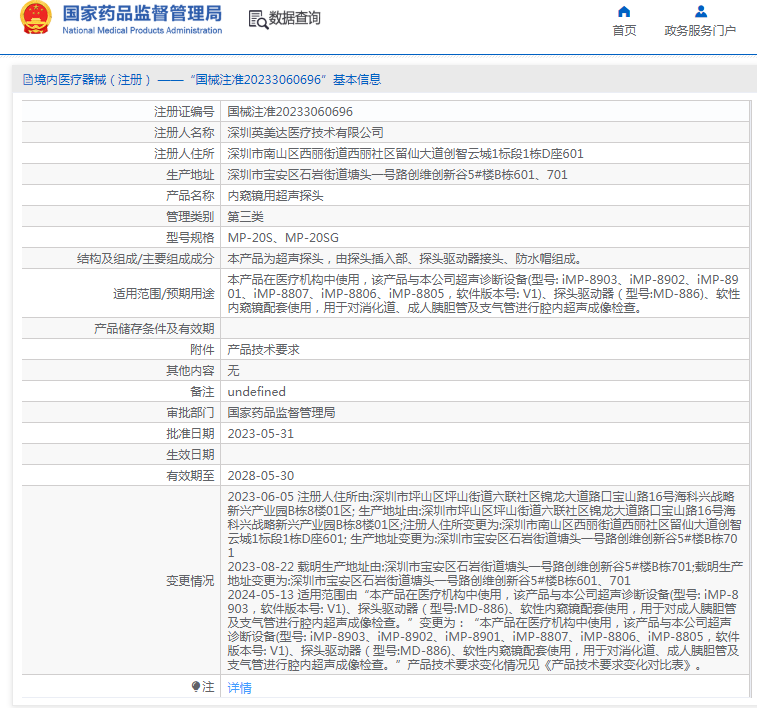This screenshot has width=757, height=708.
Task: Click the 批准日期 row label
Action: pos(190,434)
